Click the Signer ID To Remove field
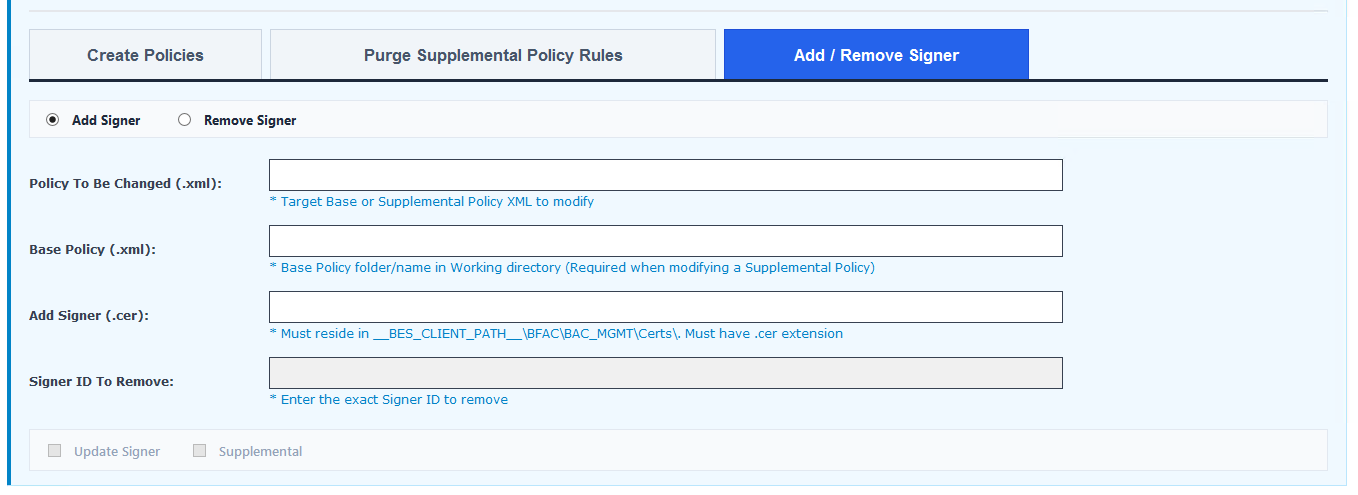Viewport: 1358px width, 495px height. [x=666, y=373]
